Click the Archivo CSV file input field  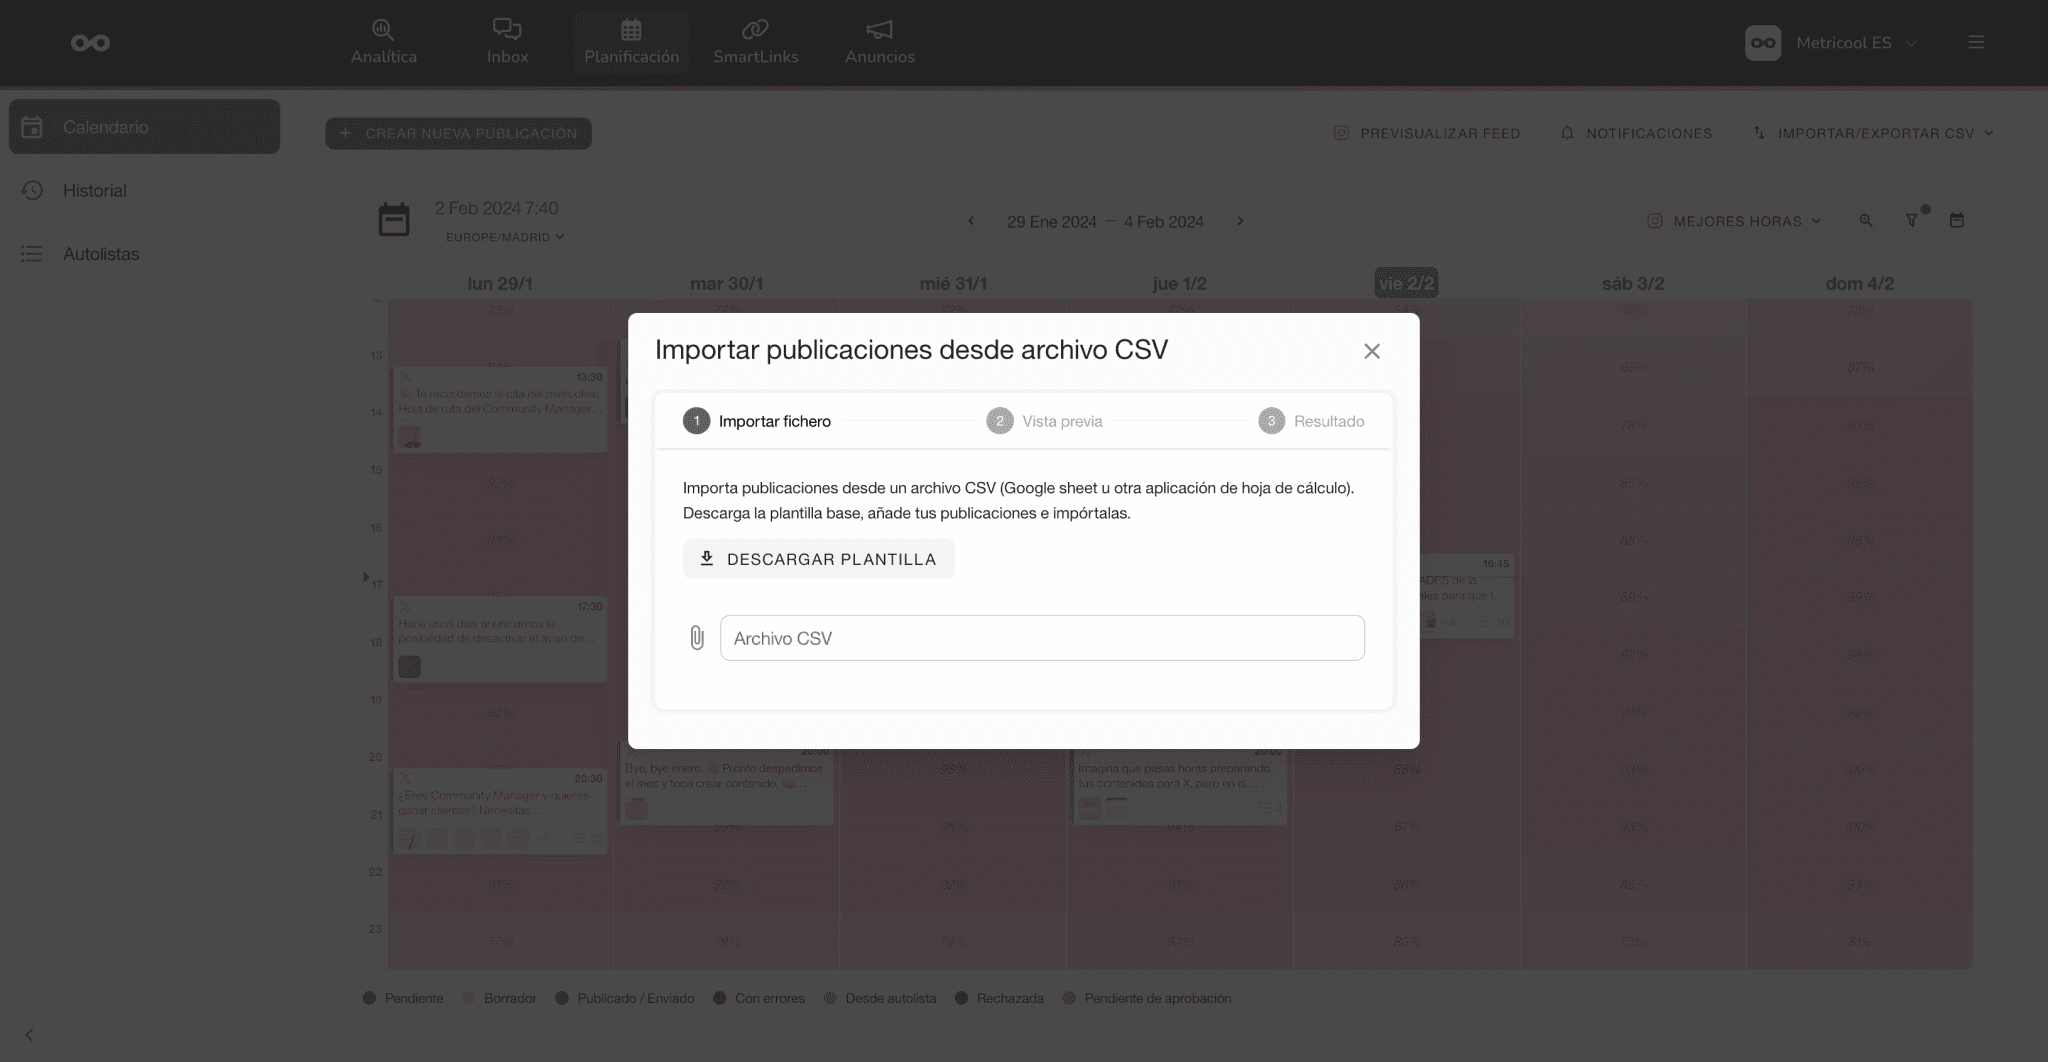pos(1042,637)
